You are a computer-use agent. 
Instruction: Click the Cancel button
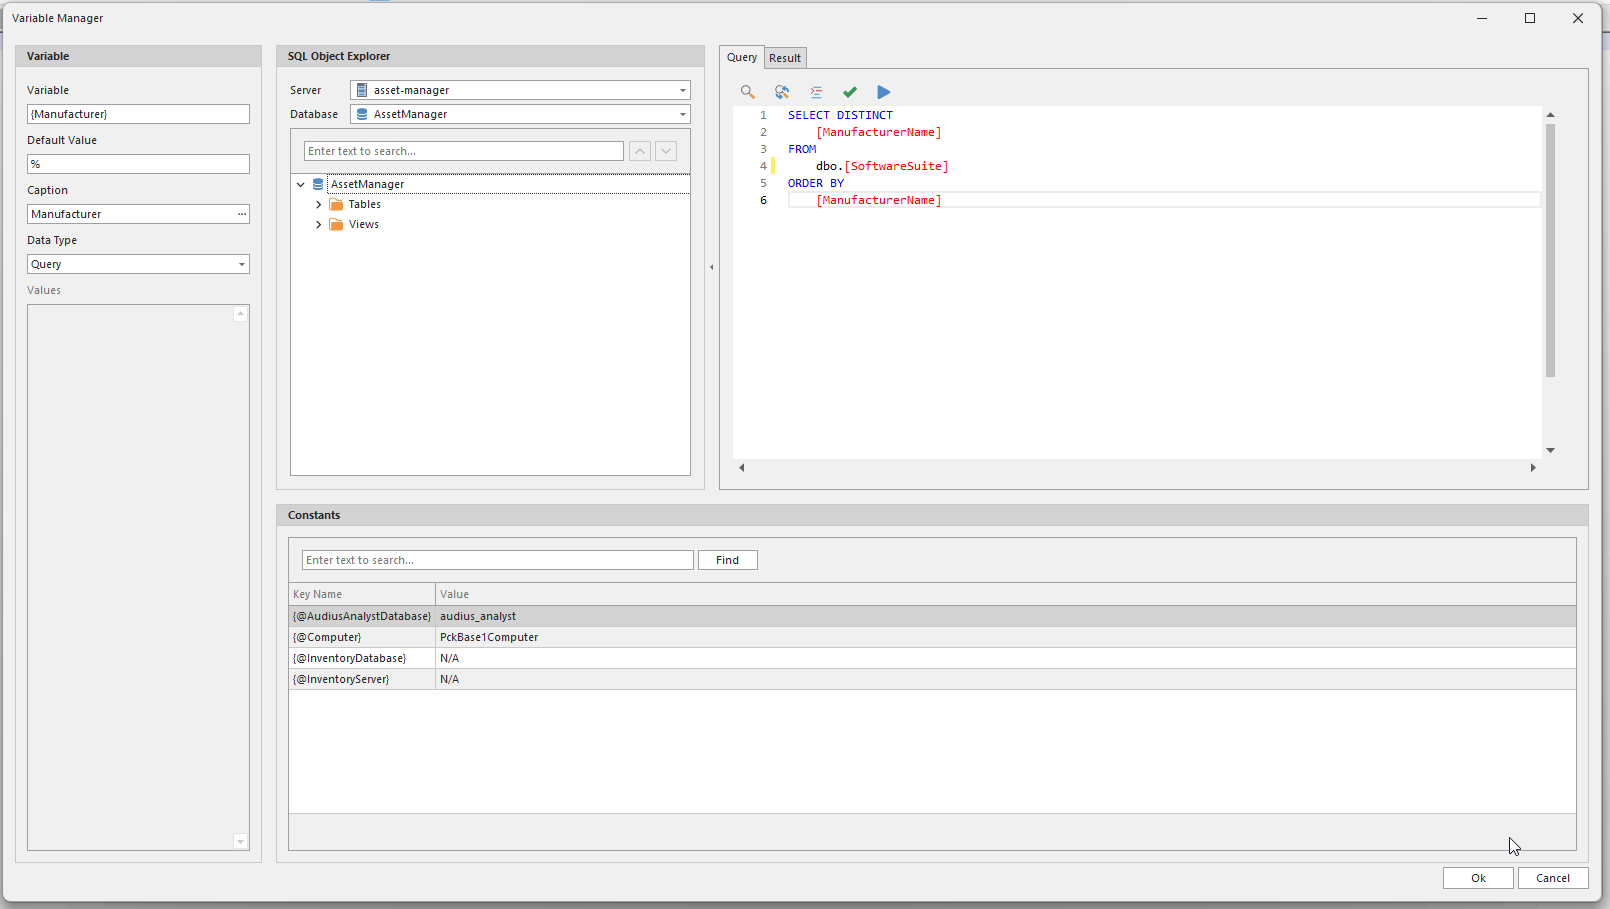pyautogui.click(x=1553, y=878)
